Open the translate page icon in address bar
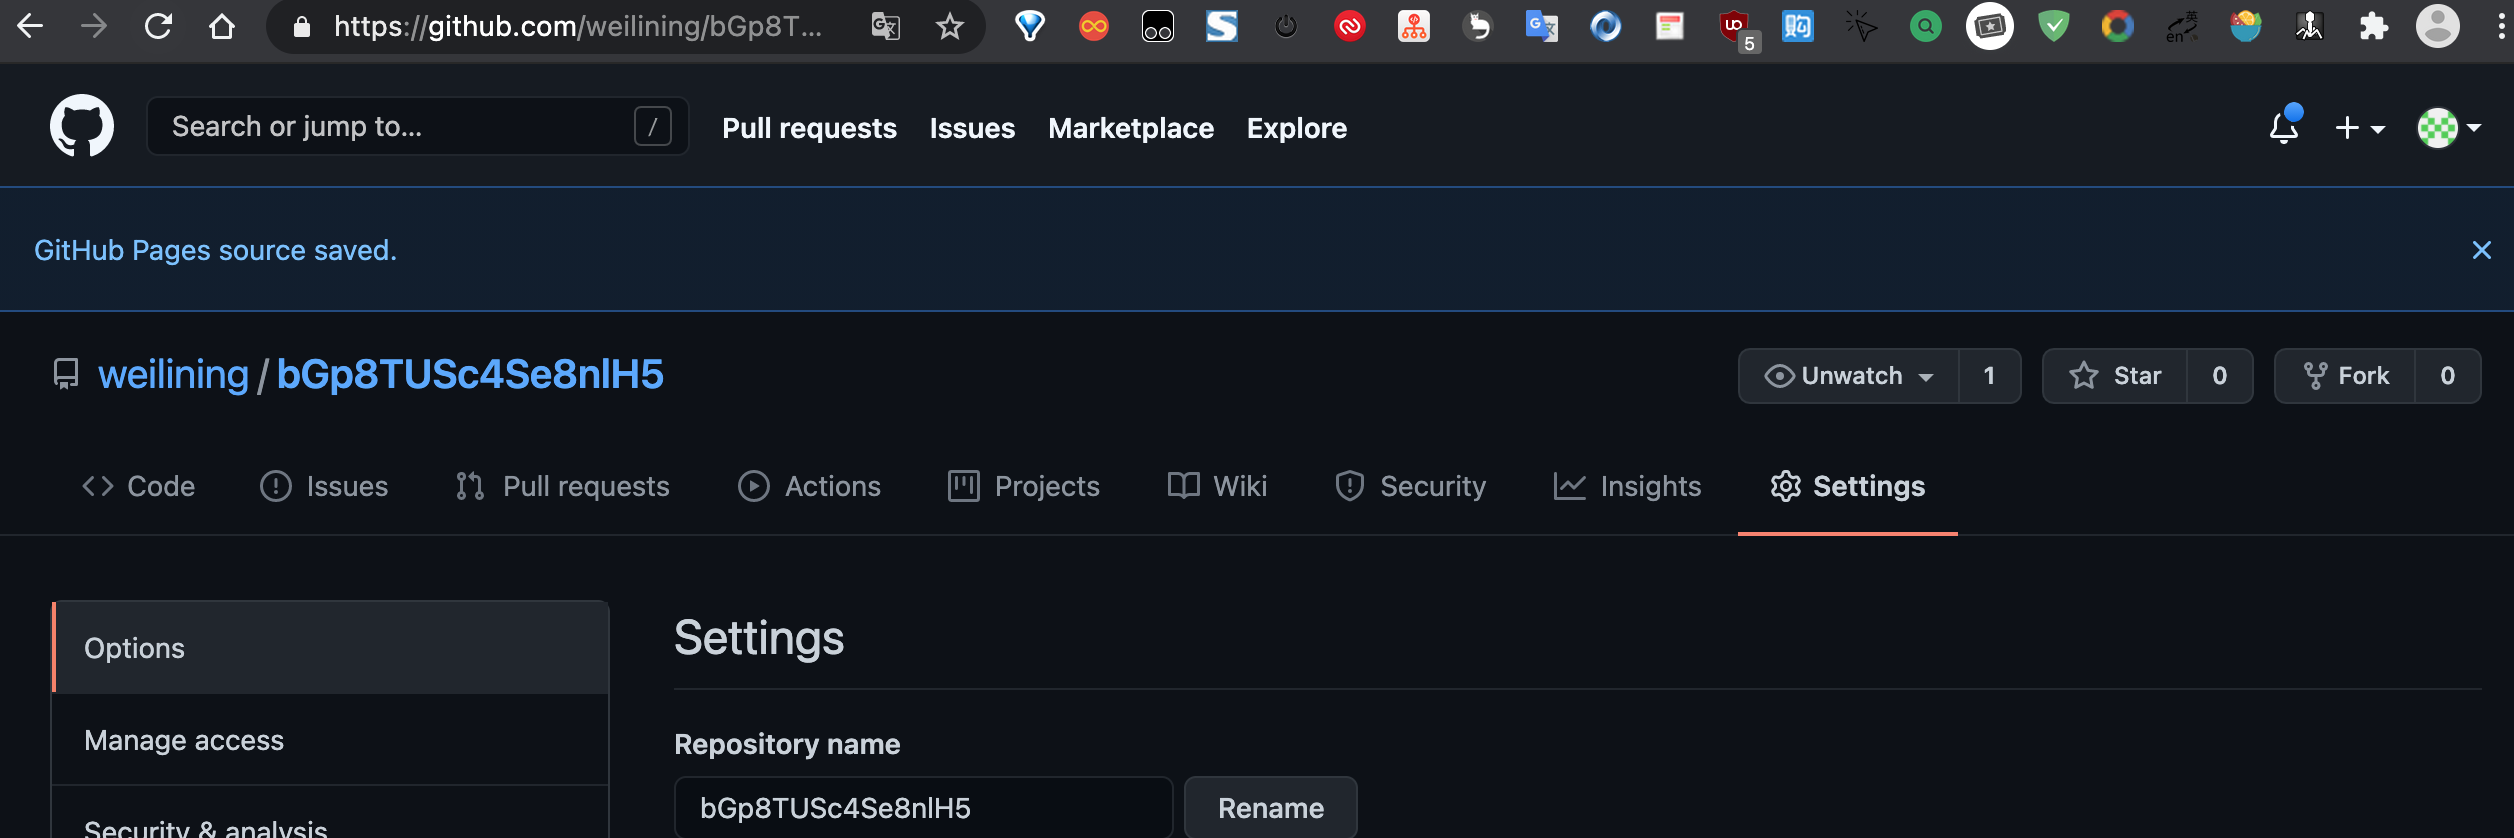Viewport: 2514px width, 838px height. click(885, 26)
